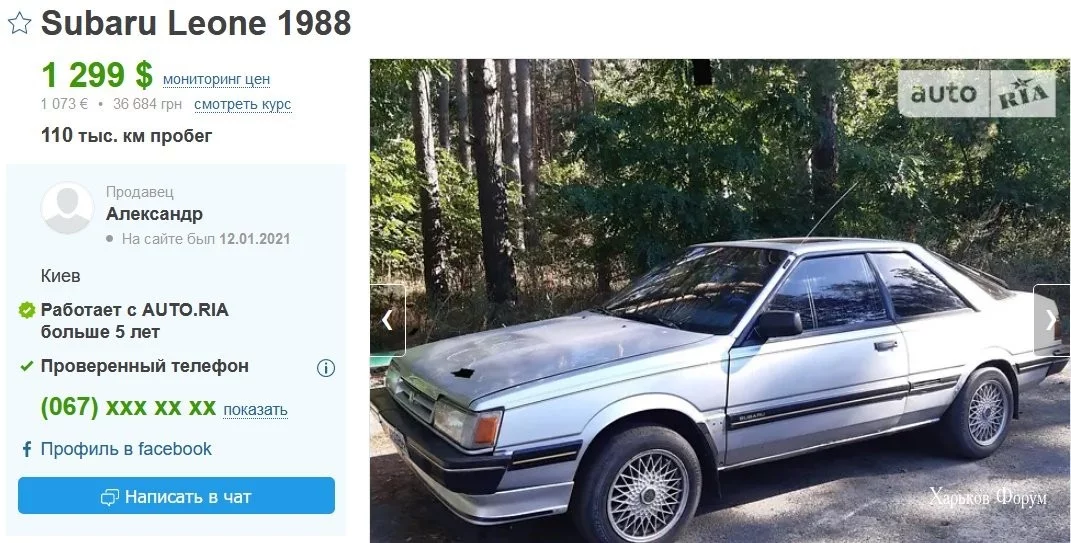
Task: Click the Харьков Форум watermark text
Action: (988, 498)
